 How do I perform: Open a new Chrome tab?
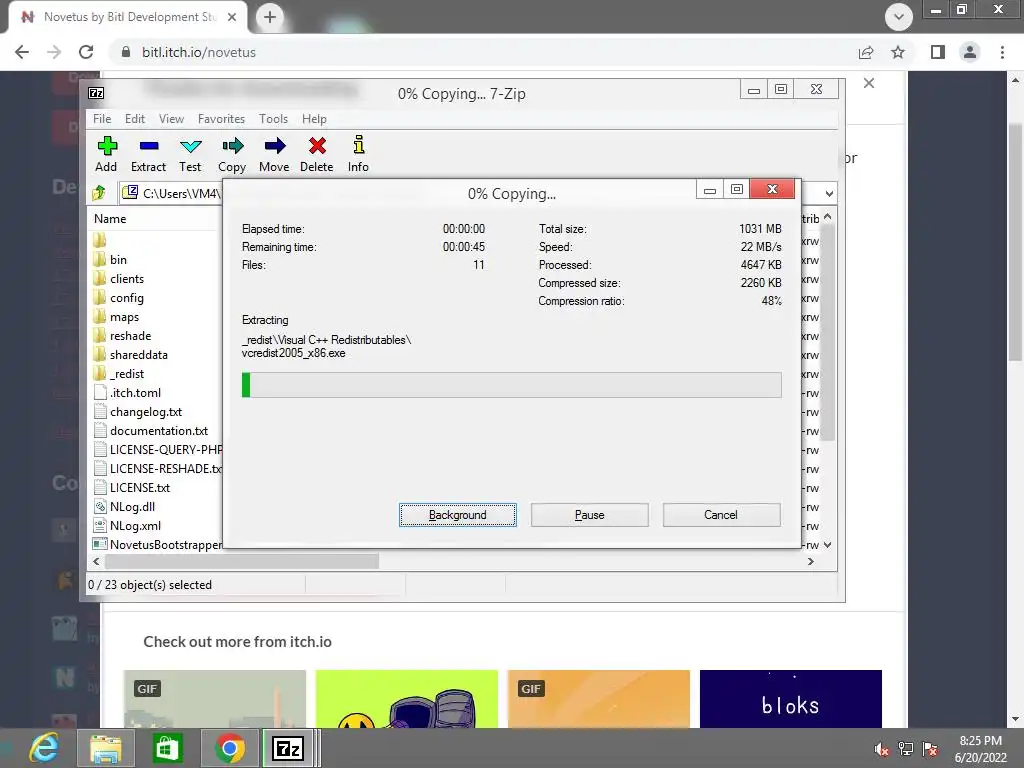270,17
